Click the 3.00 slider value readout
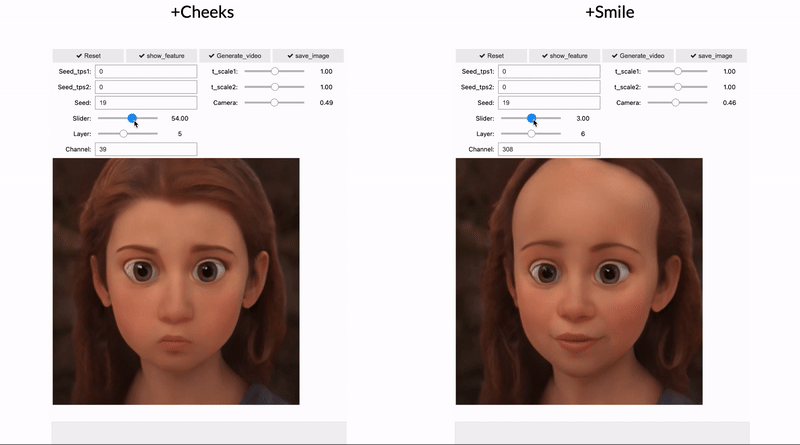The image size is (800, 445). click(583, 118)
